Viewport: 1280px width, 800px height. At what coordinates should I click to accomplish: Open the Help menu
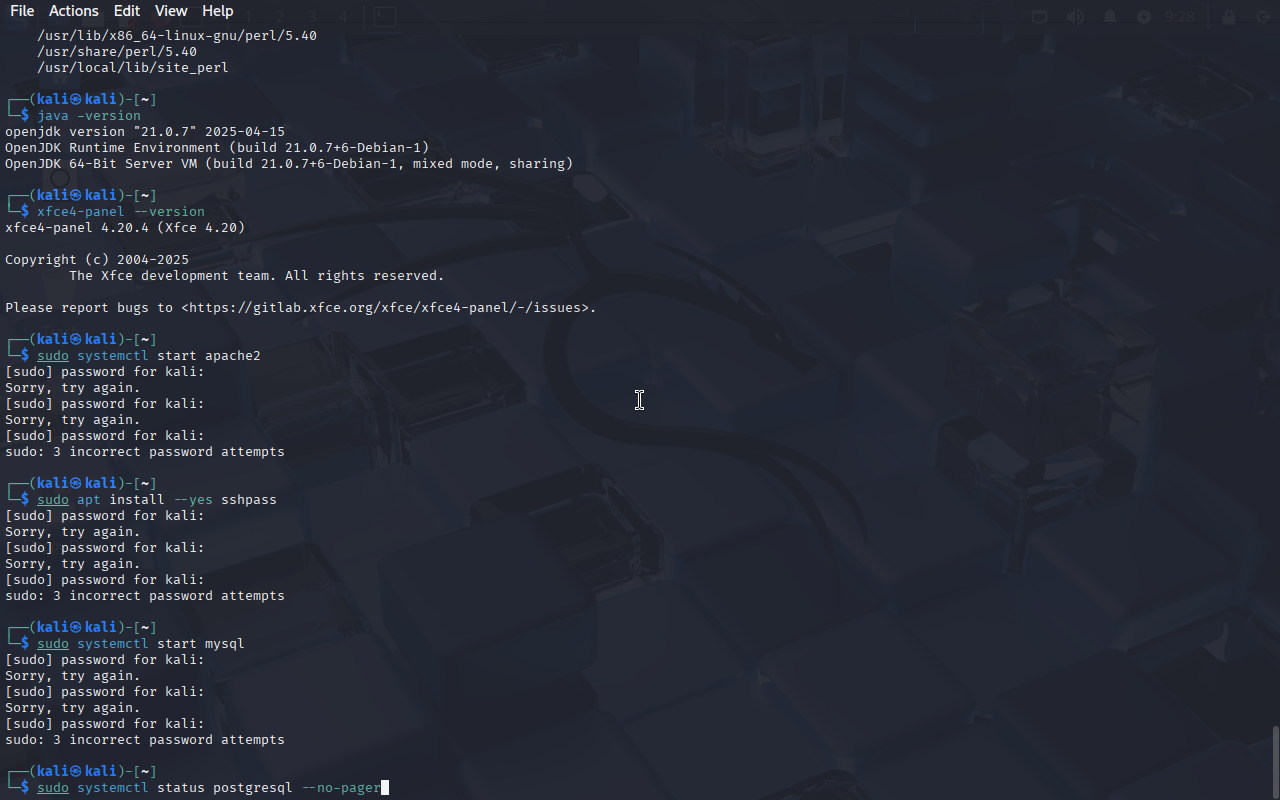click(x=217, y=11)
